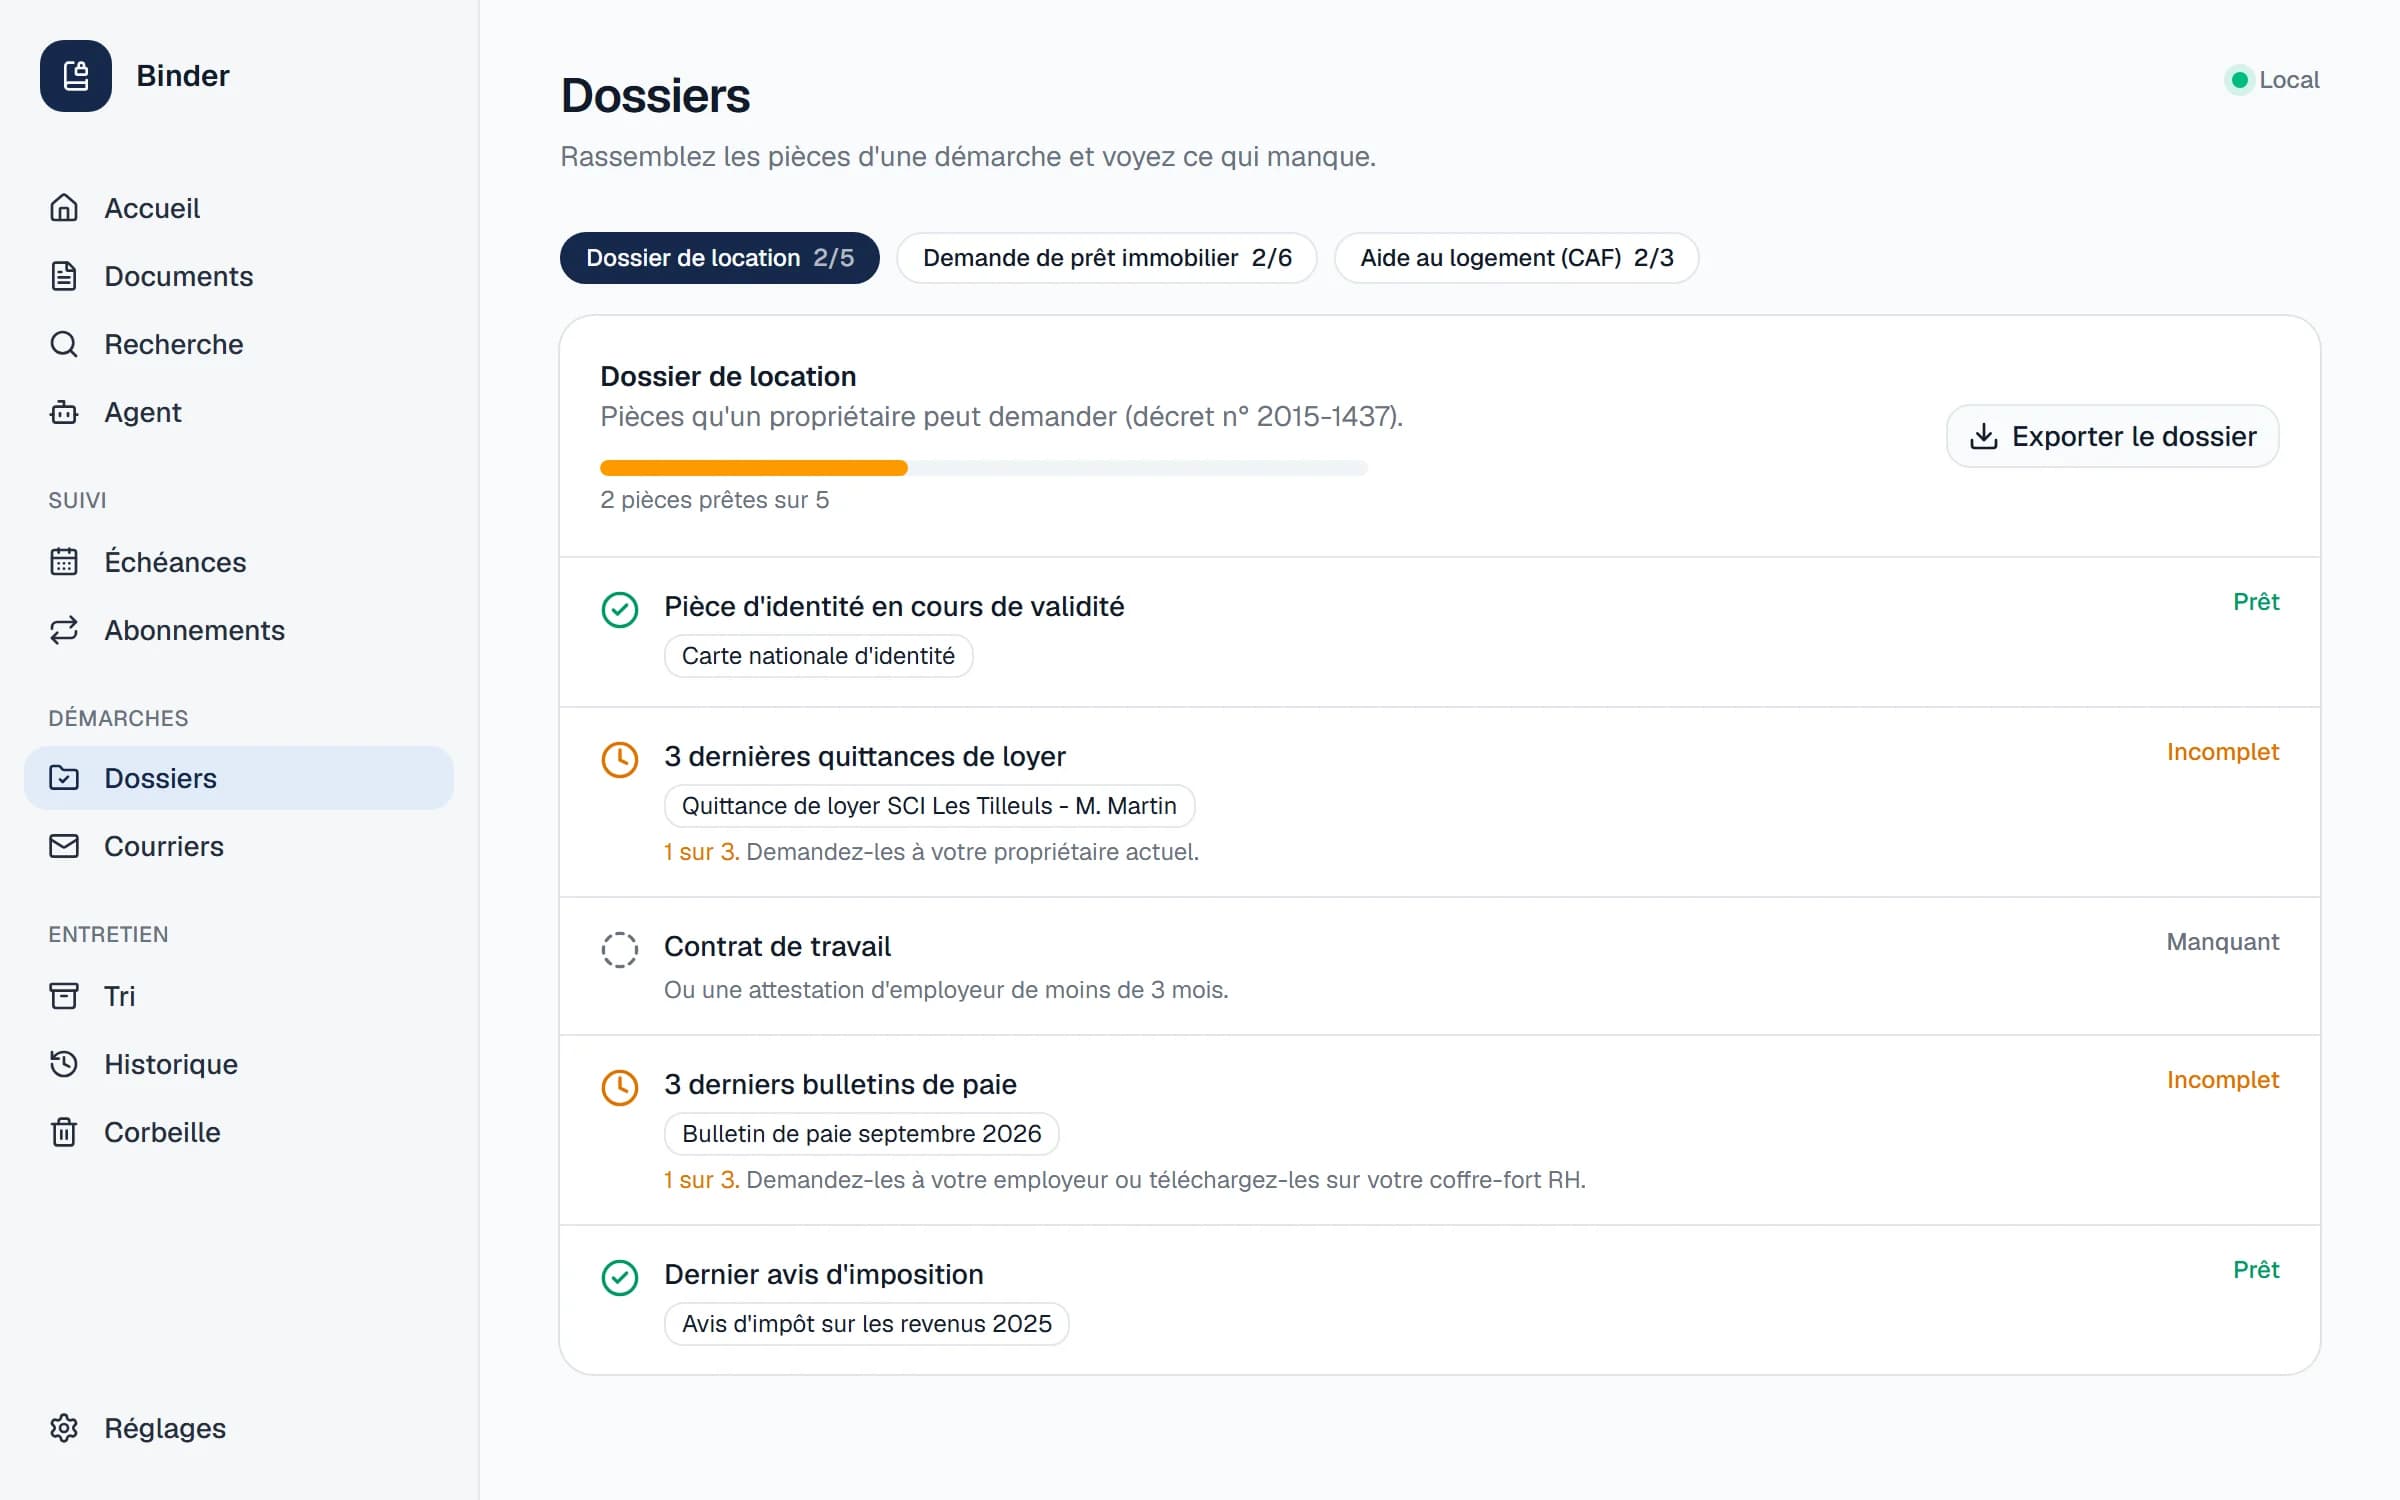
Task: Switch to Demande de prêt immobilier tab
Action: (1107, 258)
